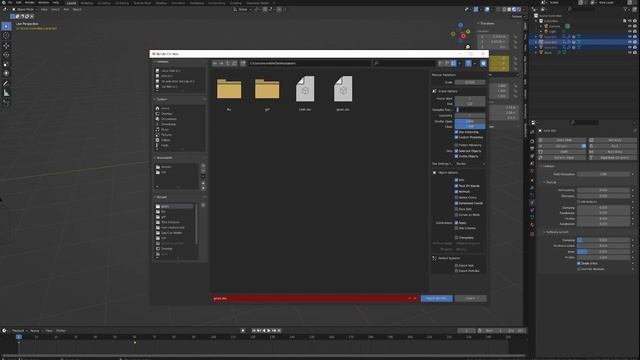Screen dimensions: 640x360
Task: Open the File menu
Action: coord(10,2)
